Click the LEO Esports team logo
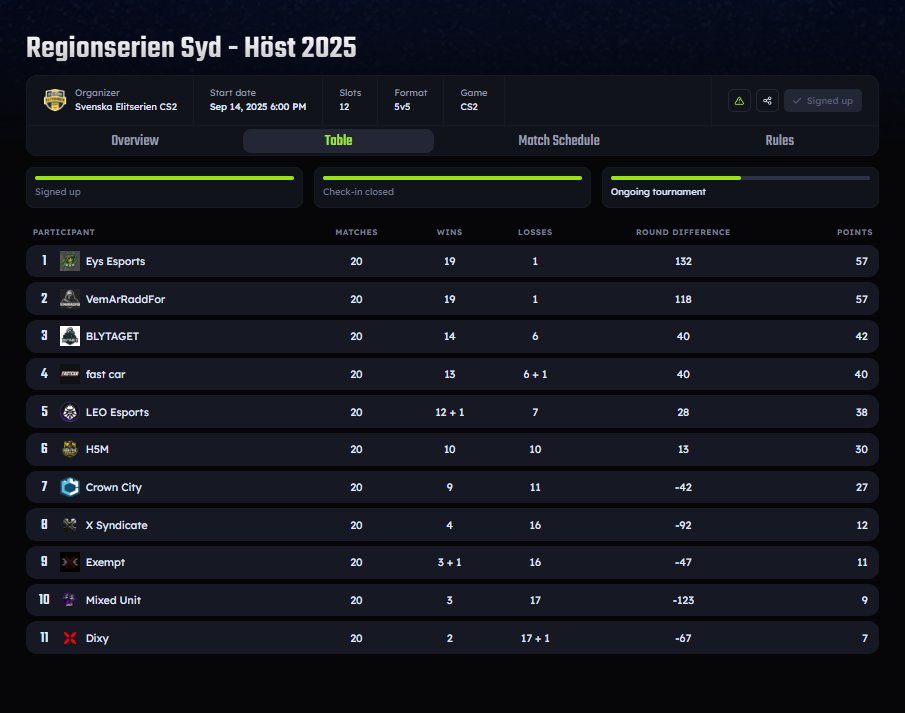Viewport: 905px width, 713px height. coord(70,412)
